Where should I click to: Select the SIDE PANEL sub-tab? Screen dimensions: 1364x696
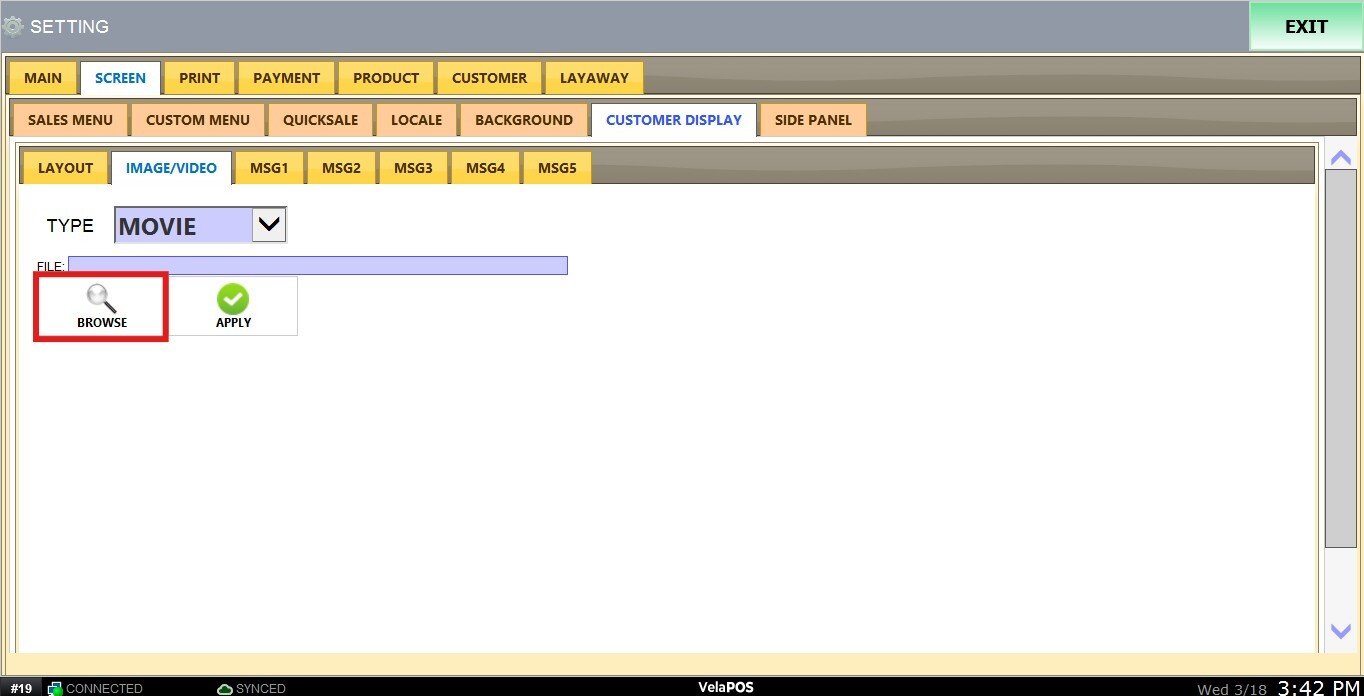pyautogui.click(x=812, y=120)
